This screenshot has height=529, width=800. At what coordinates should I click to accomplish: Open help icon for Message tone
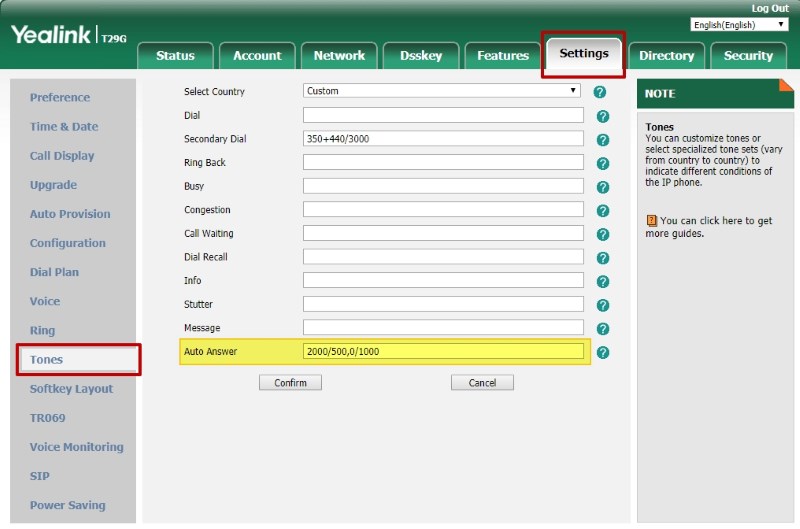pyautogui.click(x=603, y=329)
